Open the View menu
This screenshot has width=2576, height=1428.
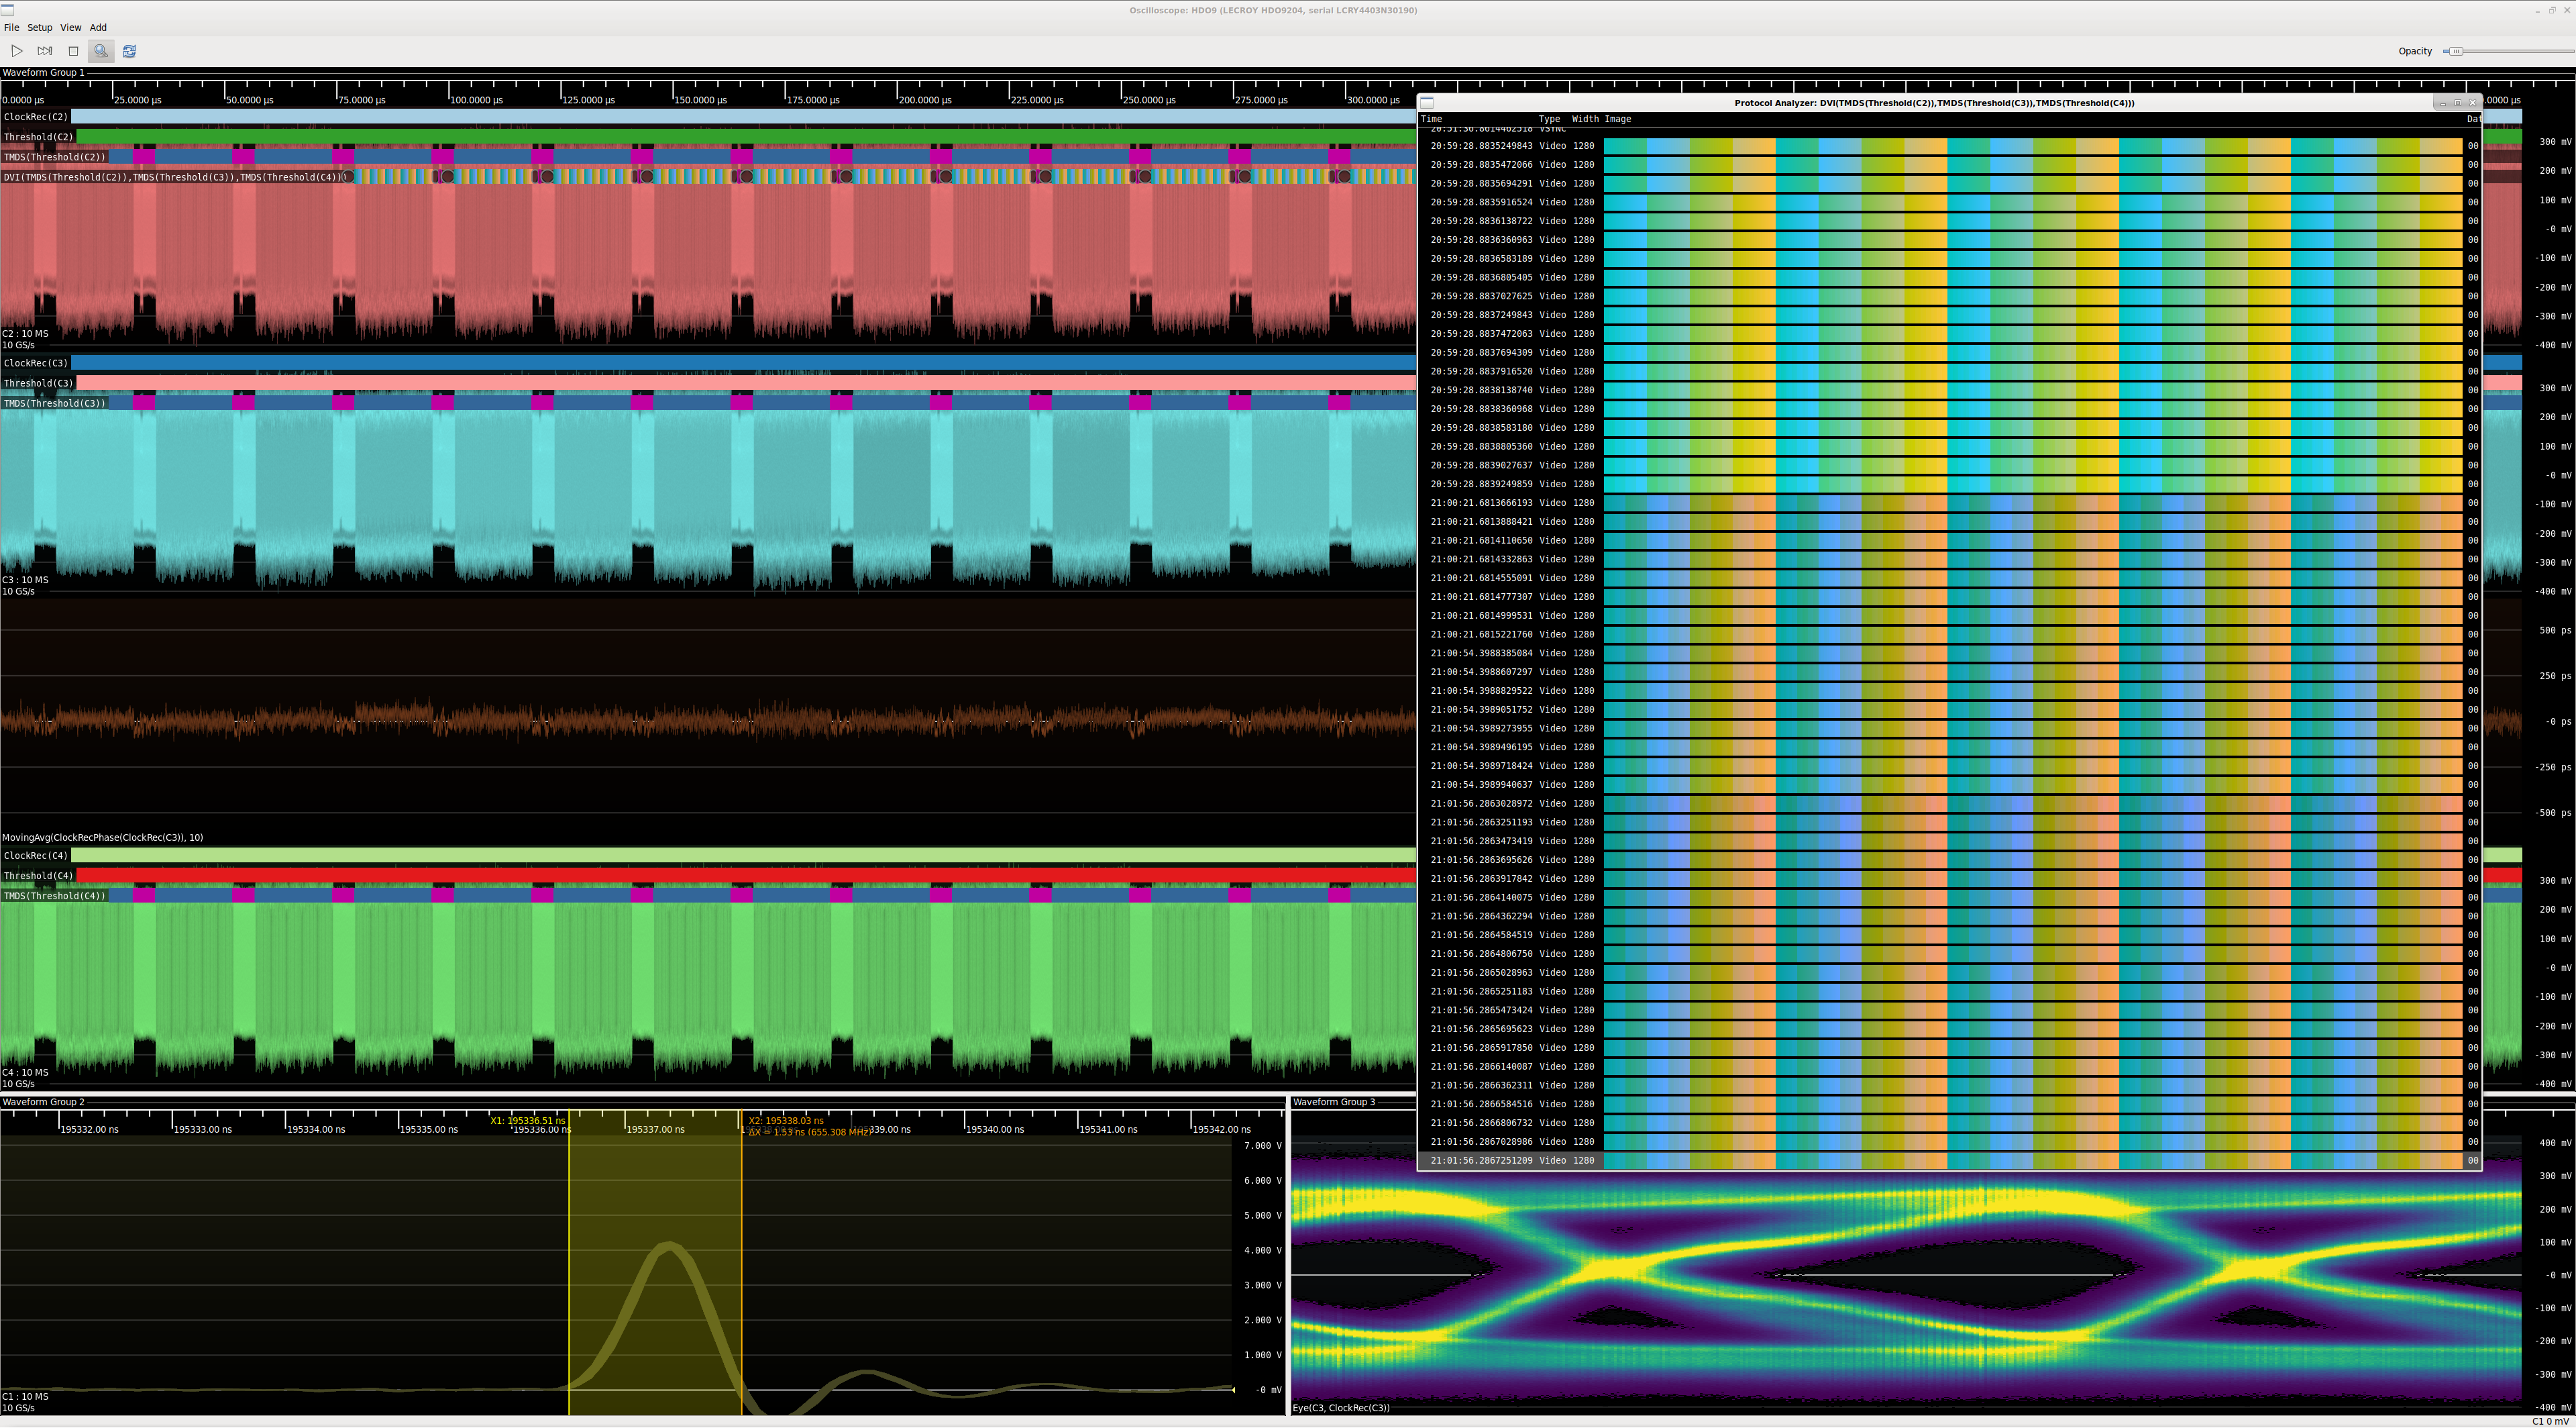coord(71,28)
